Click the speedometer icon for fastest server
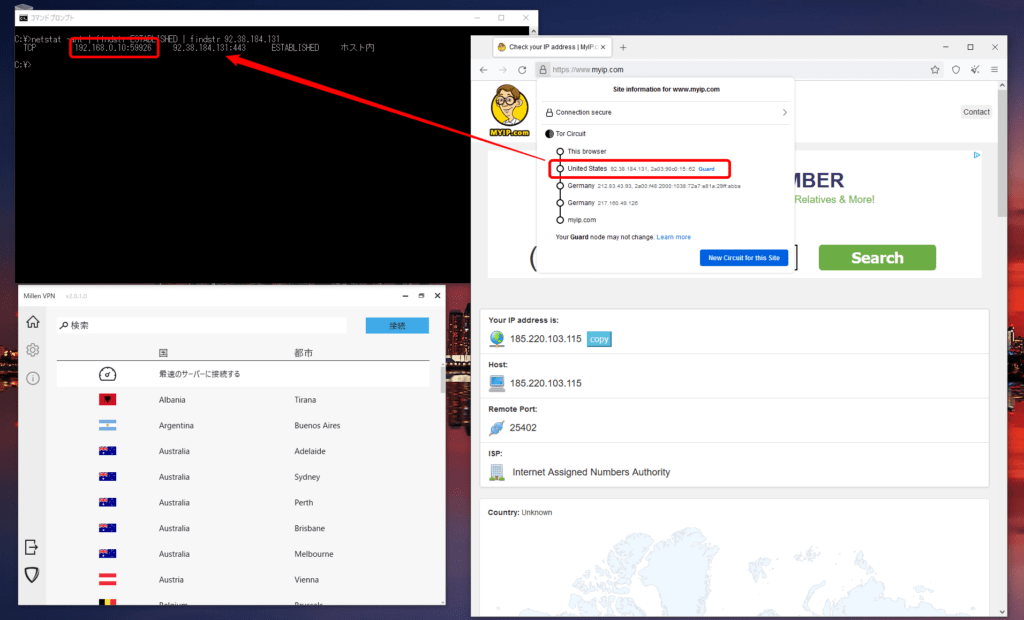This screenshot has width=1024, height=620. [x=107, y=374]
